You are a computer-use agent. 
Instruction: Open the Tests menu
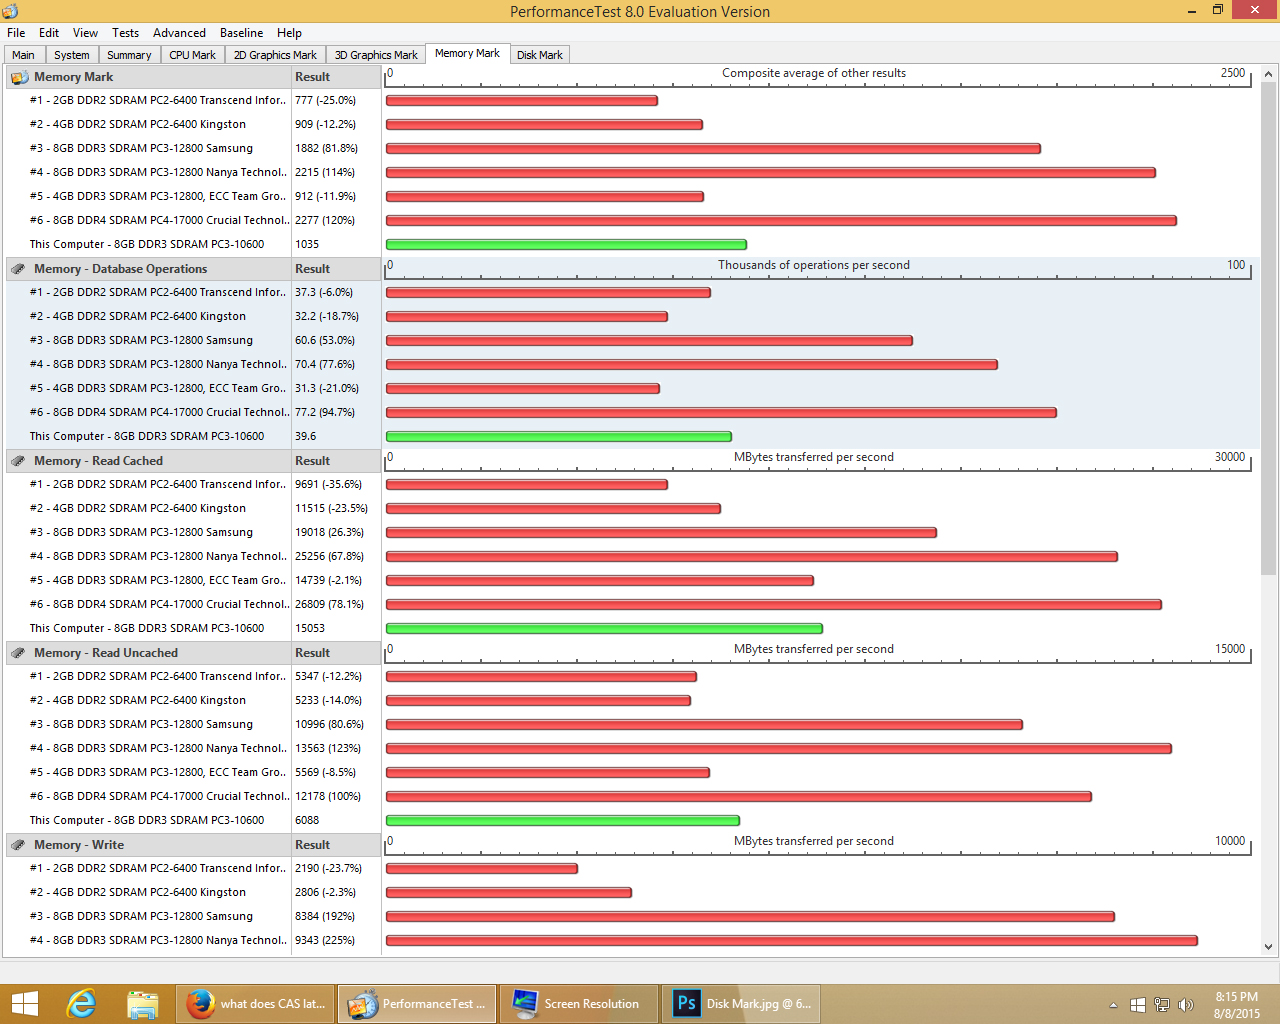coord(126,33)
